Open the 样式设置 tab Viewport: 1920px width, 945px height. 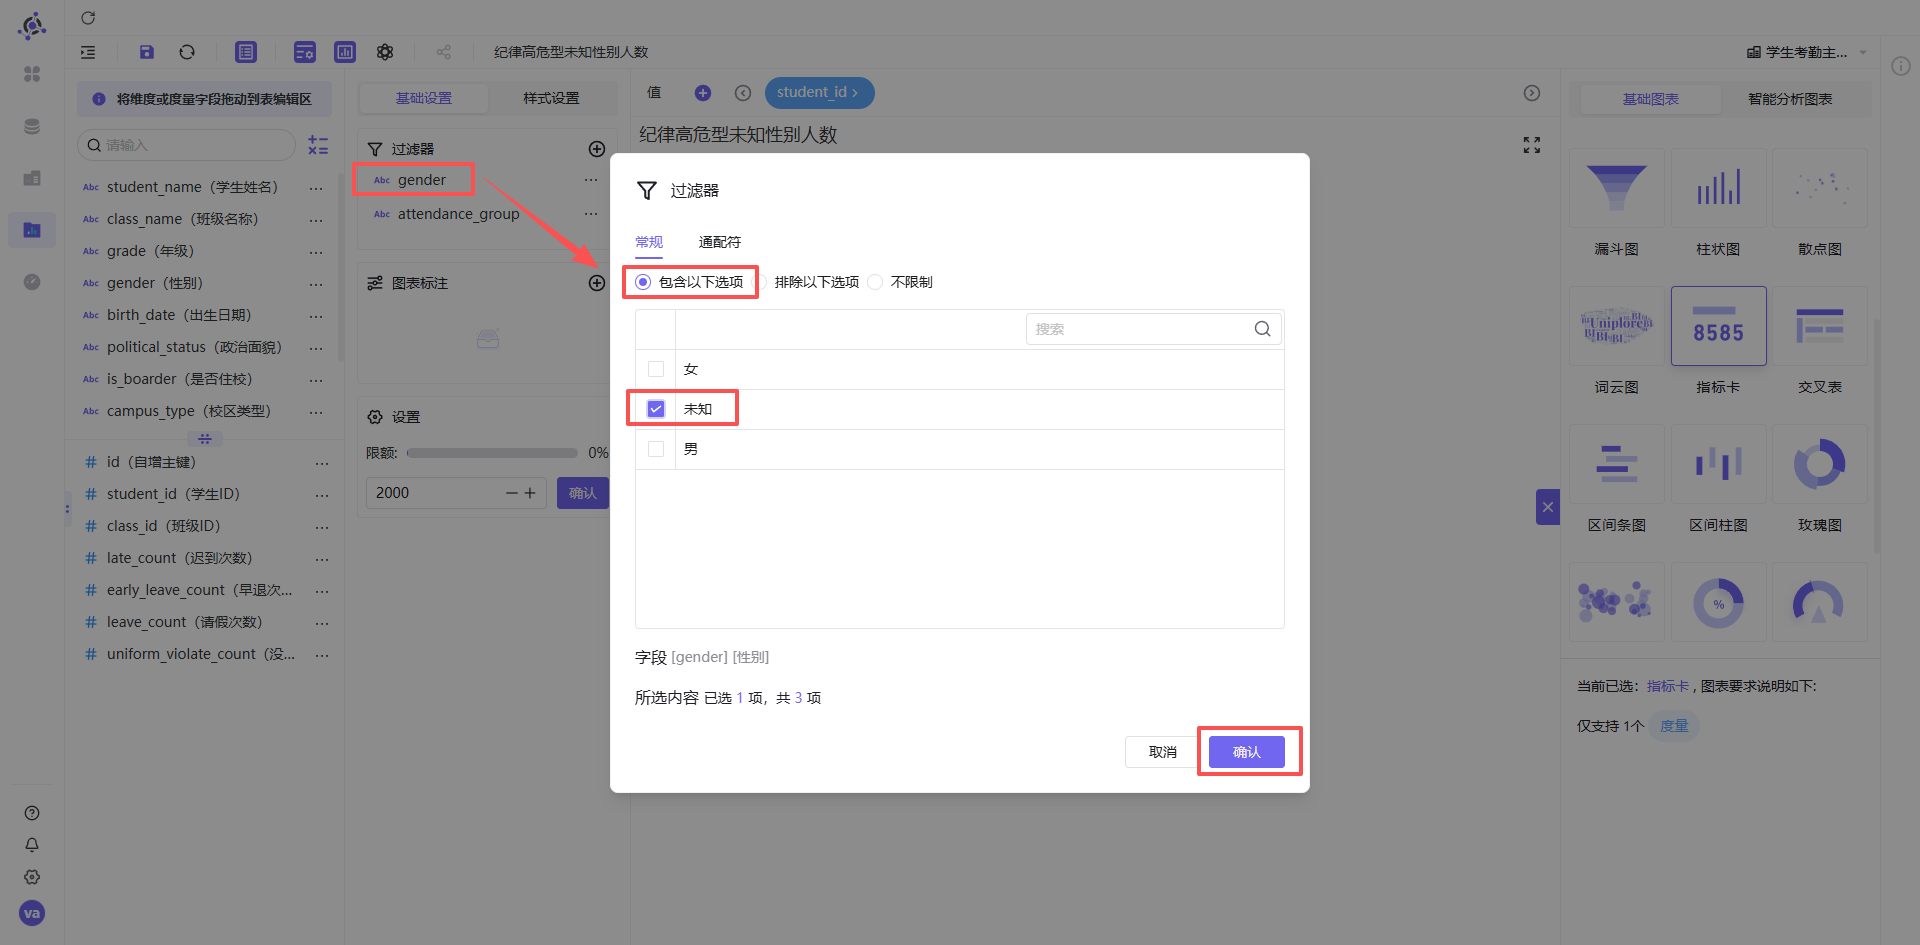[x=551, y=98]
